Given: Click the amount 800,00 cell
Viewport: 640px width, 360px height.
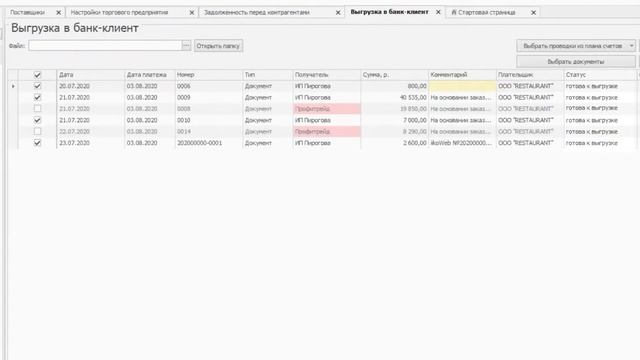Looking at the screenshot, I should click(x=394, y=86).
